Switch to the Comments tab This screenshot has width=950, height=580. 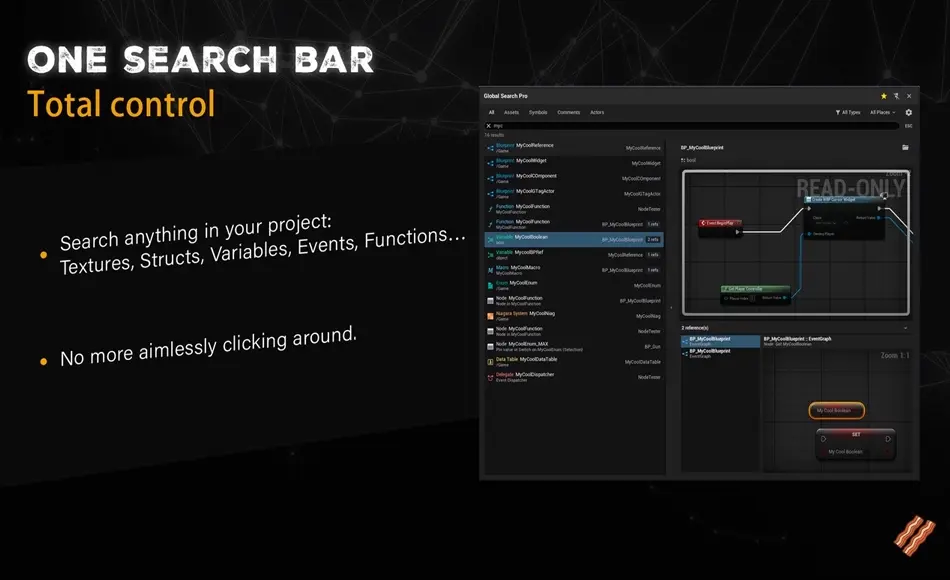click(568, 112)
